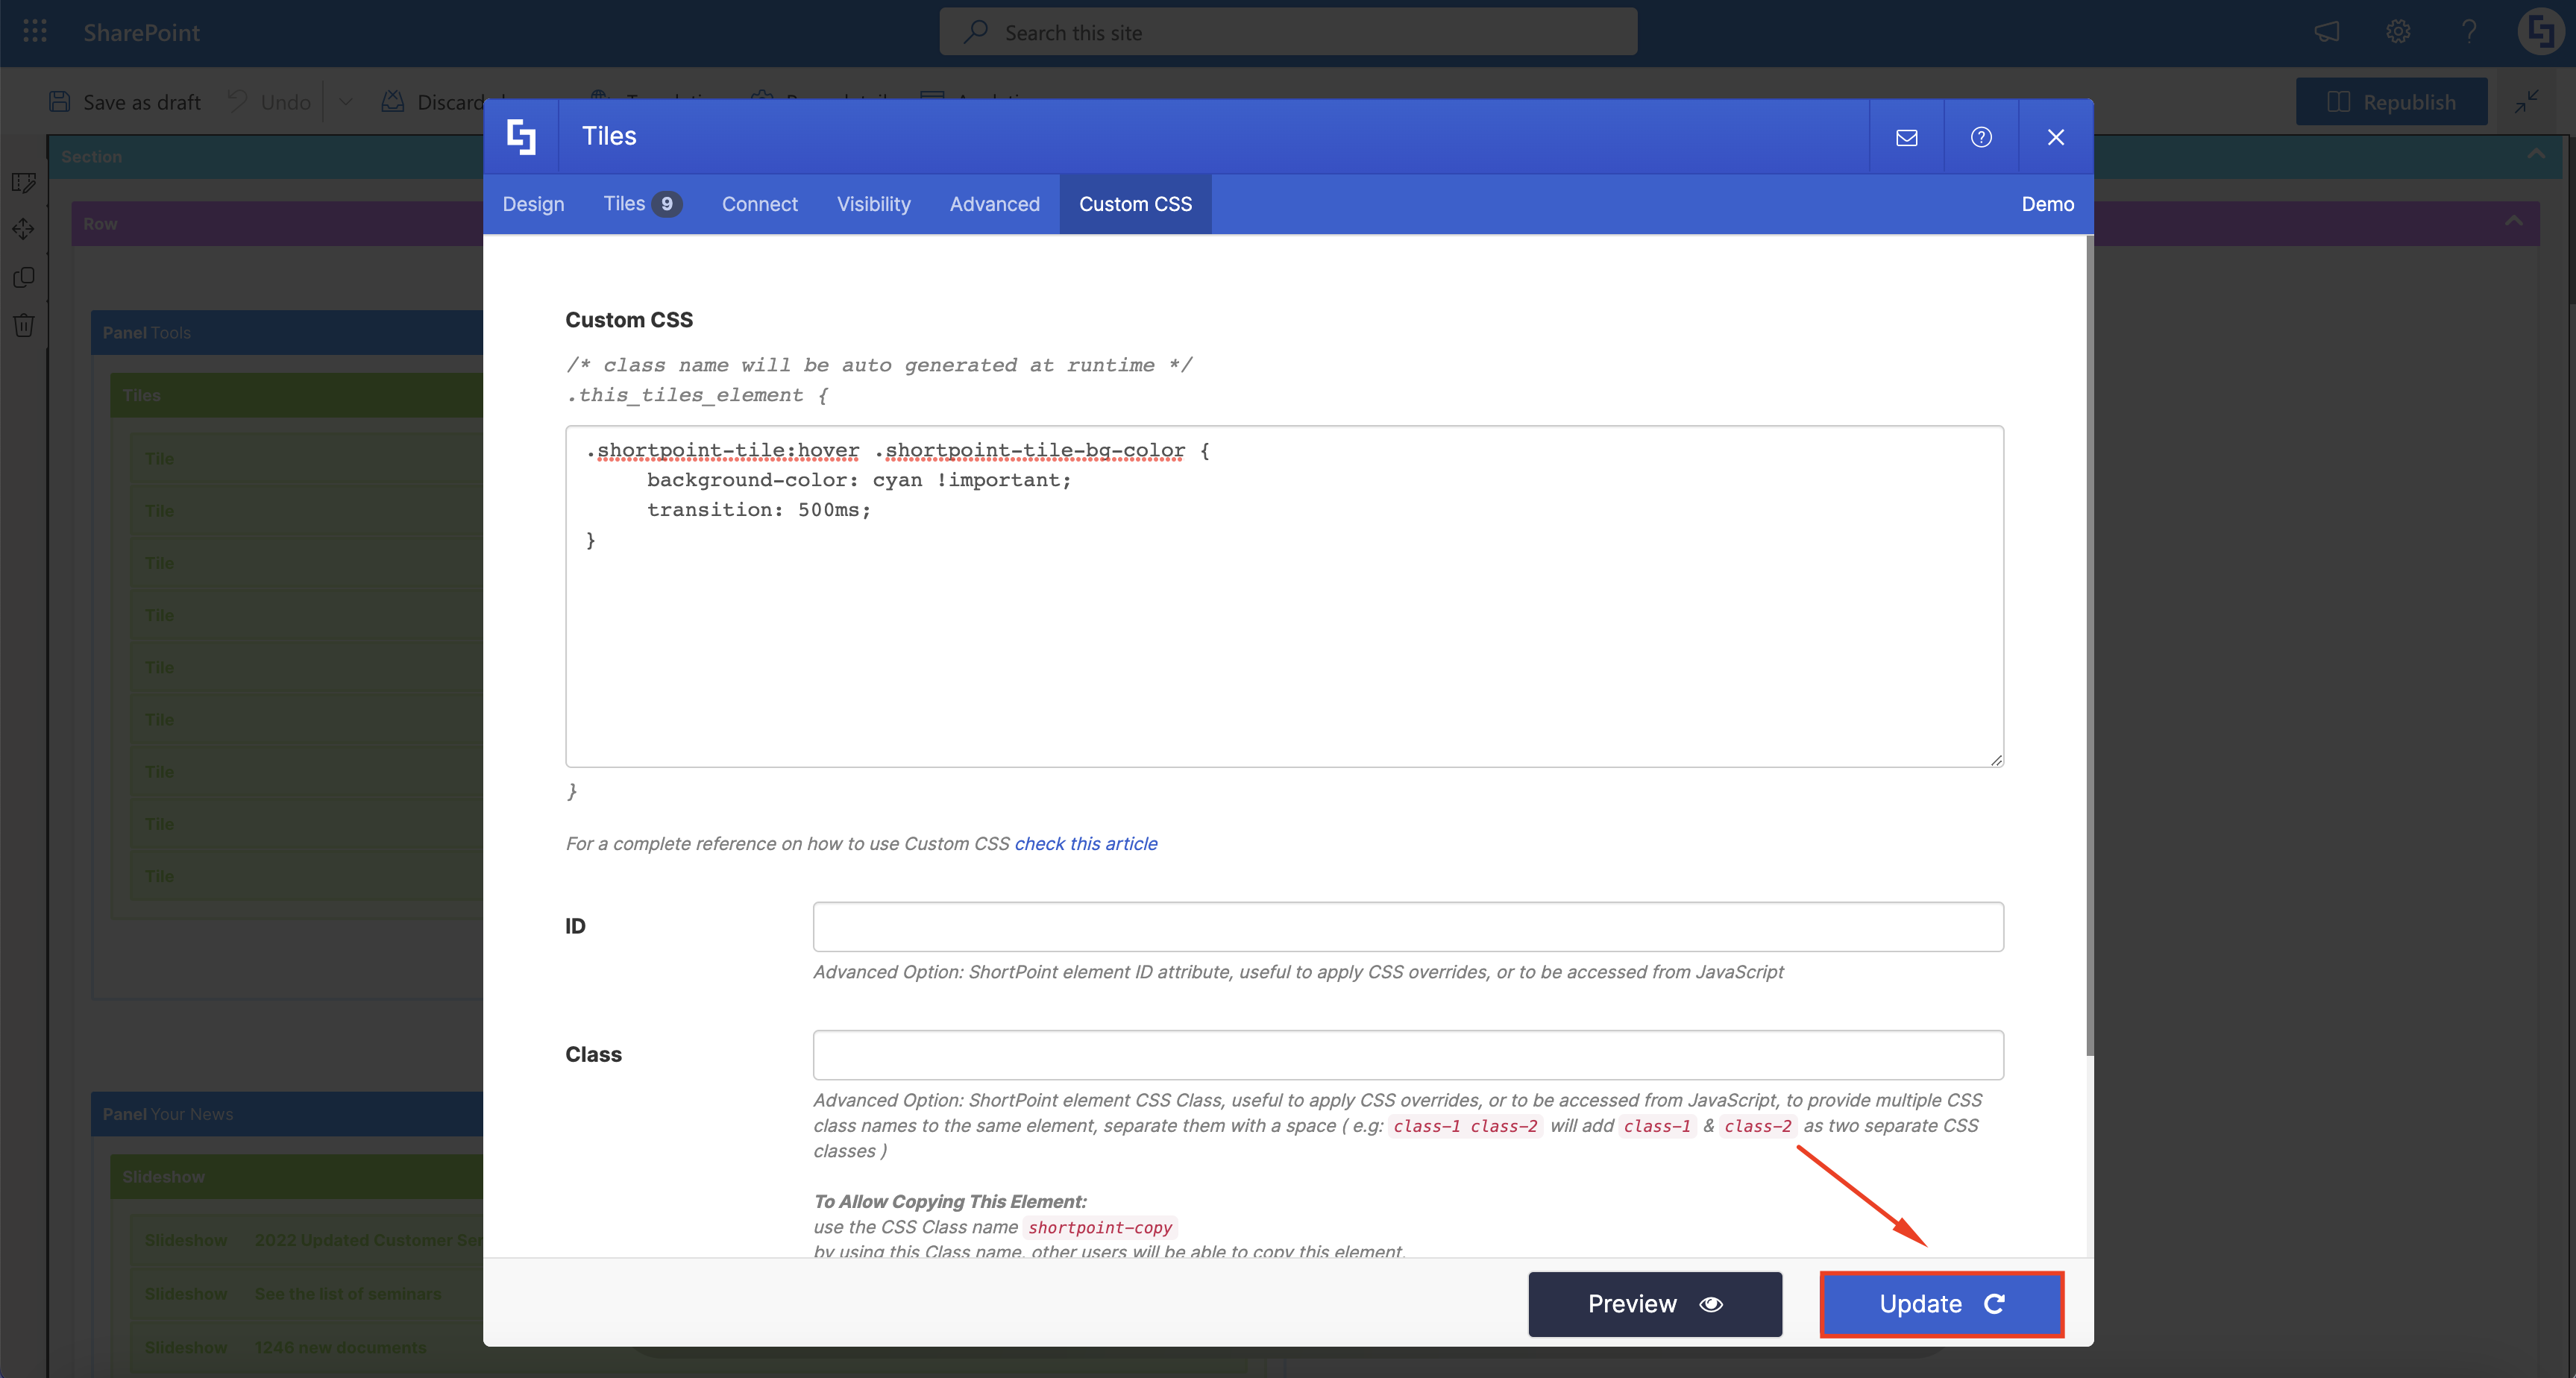This screenshot has height=1378, width=2576.
Task: Open the Visibility tab
Action: [x=873, y=204]
